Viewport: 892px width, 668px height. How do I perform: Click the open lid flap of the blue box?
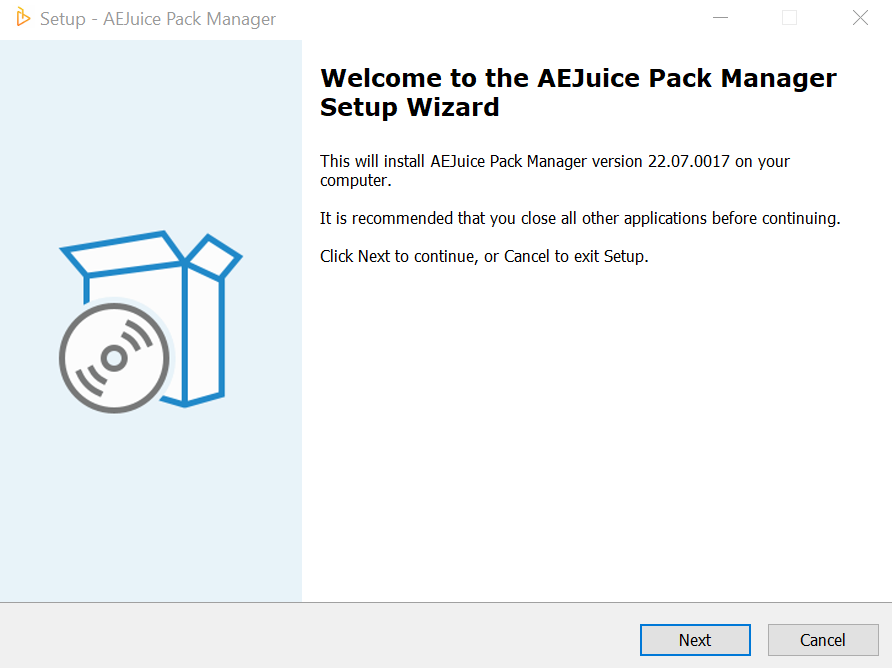pyautogui.click(x=214, y=258)
